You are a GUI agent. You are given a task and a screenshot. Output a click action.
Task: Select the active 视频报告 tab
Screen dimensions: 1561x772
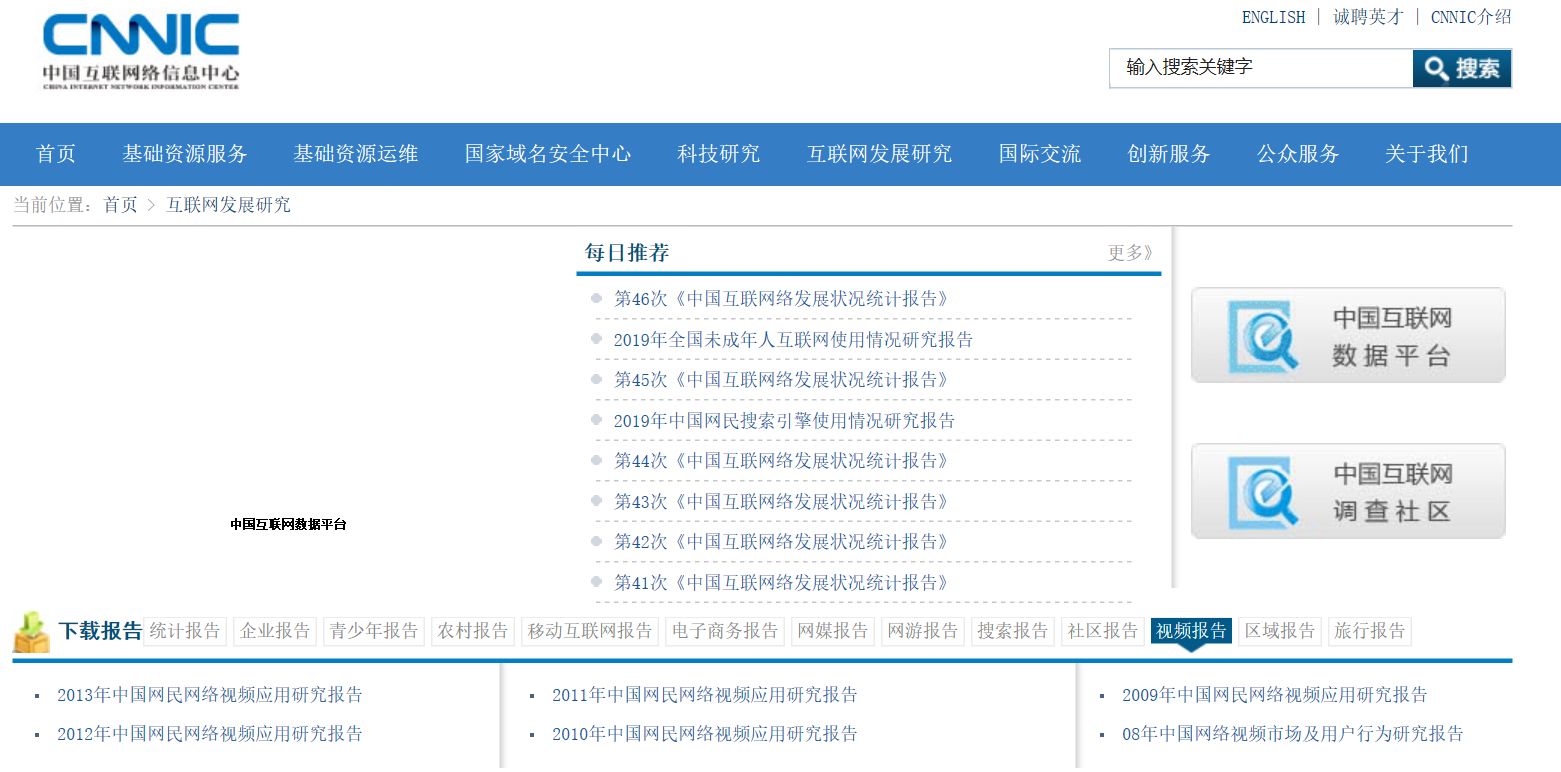click(1191, 631)
